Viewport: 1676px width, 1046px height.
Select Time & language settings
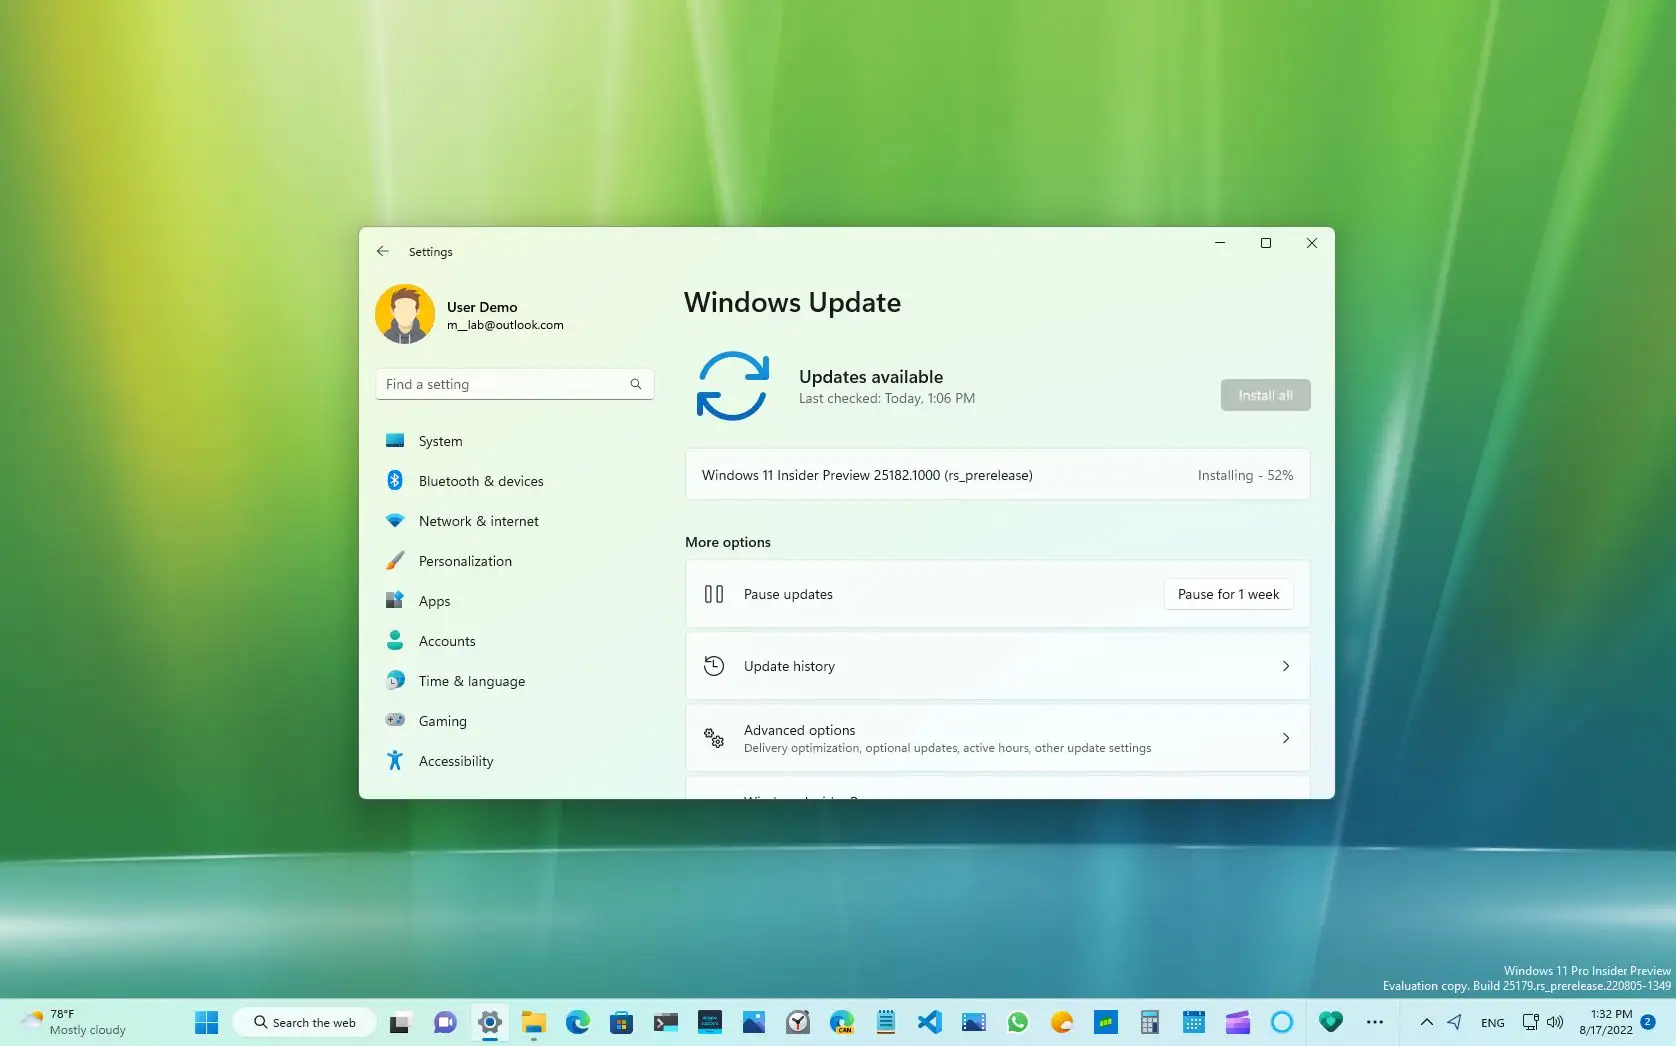pos(471,681)
